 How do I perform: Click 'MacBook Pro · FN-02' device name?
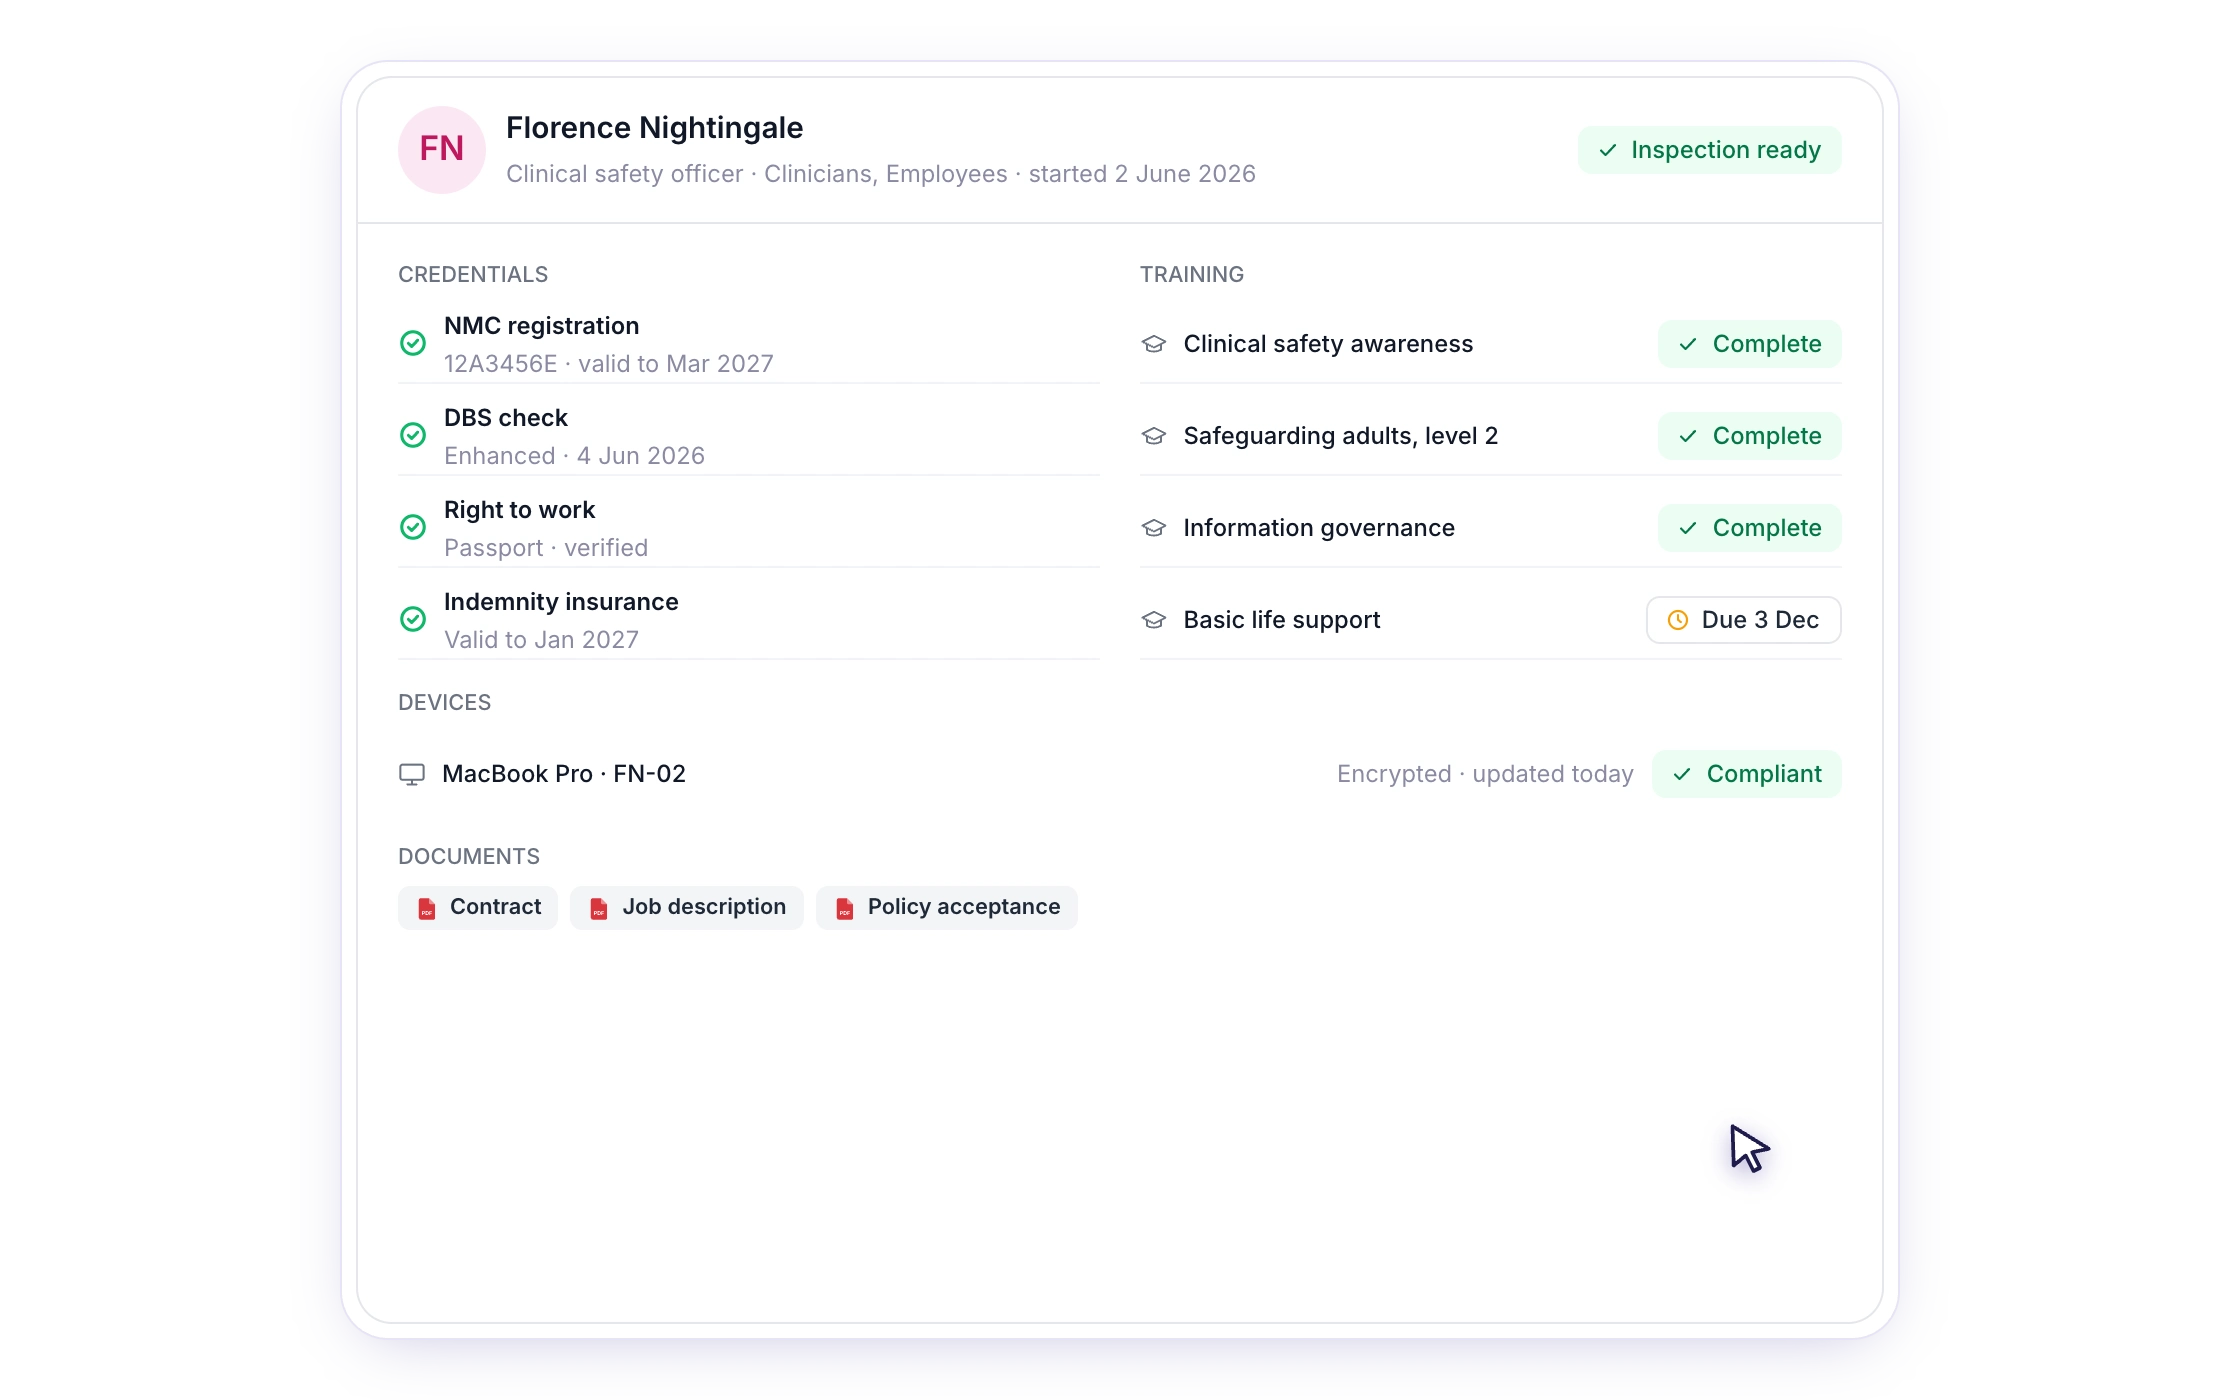[564, 774]
